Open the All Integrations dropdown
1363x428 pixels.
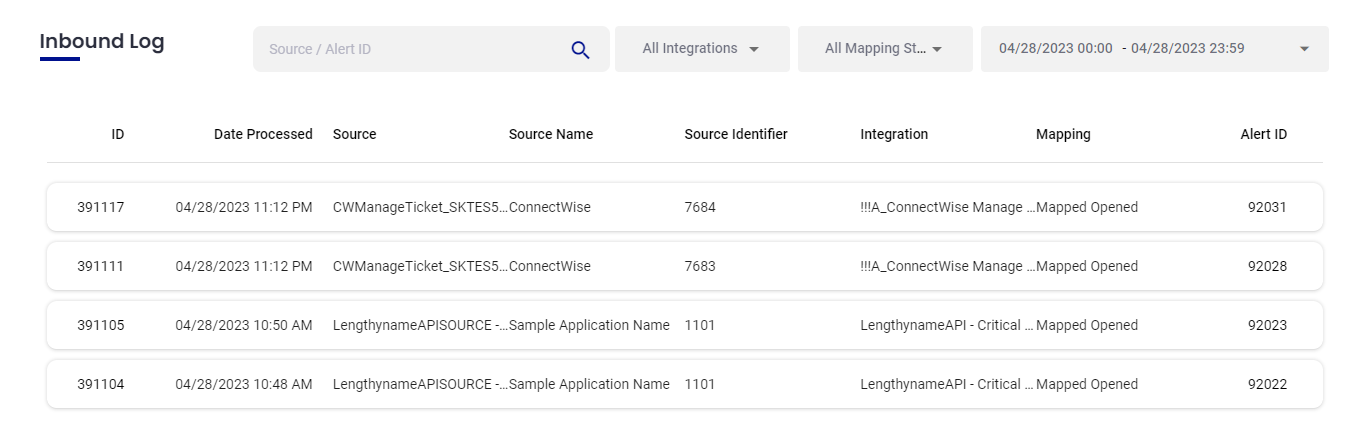pyautogui.click(x=701, y=49)
